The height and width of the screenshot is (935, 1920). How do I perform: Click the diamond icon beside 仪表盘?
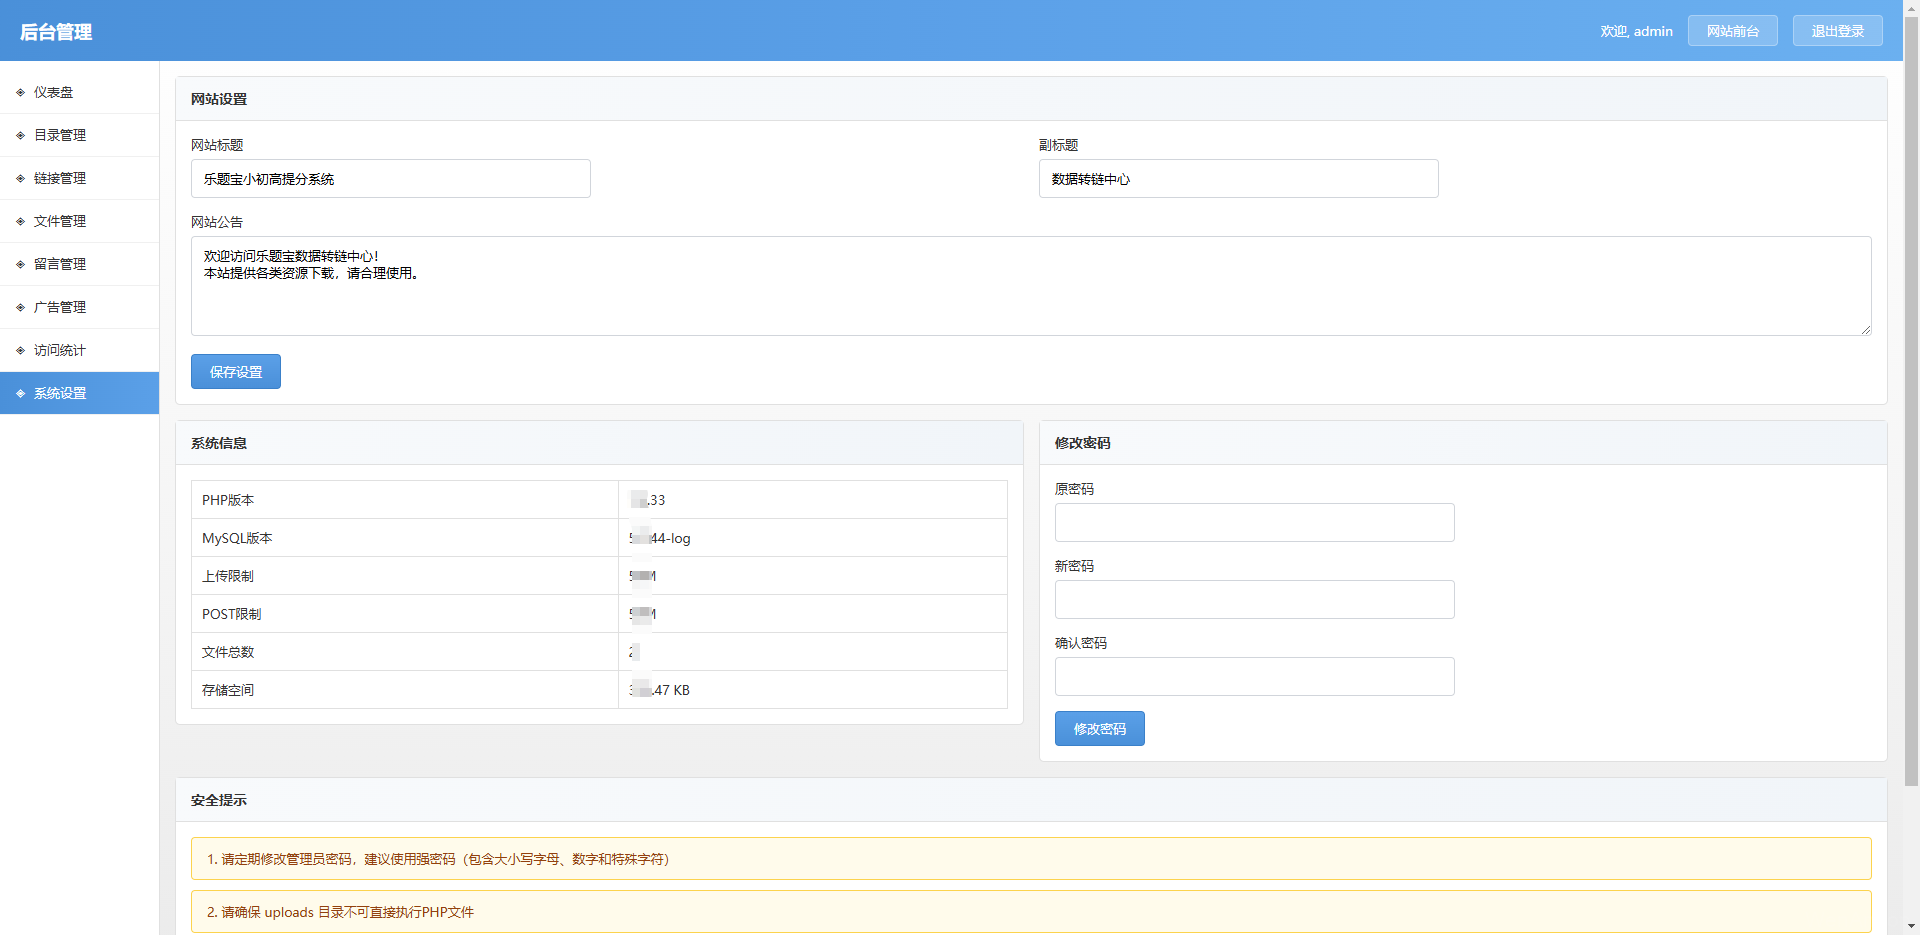point(20,92)
